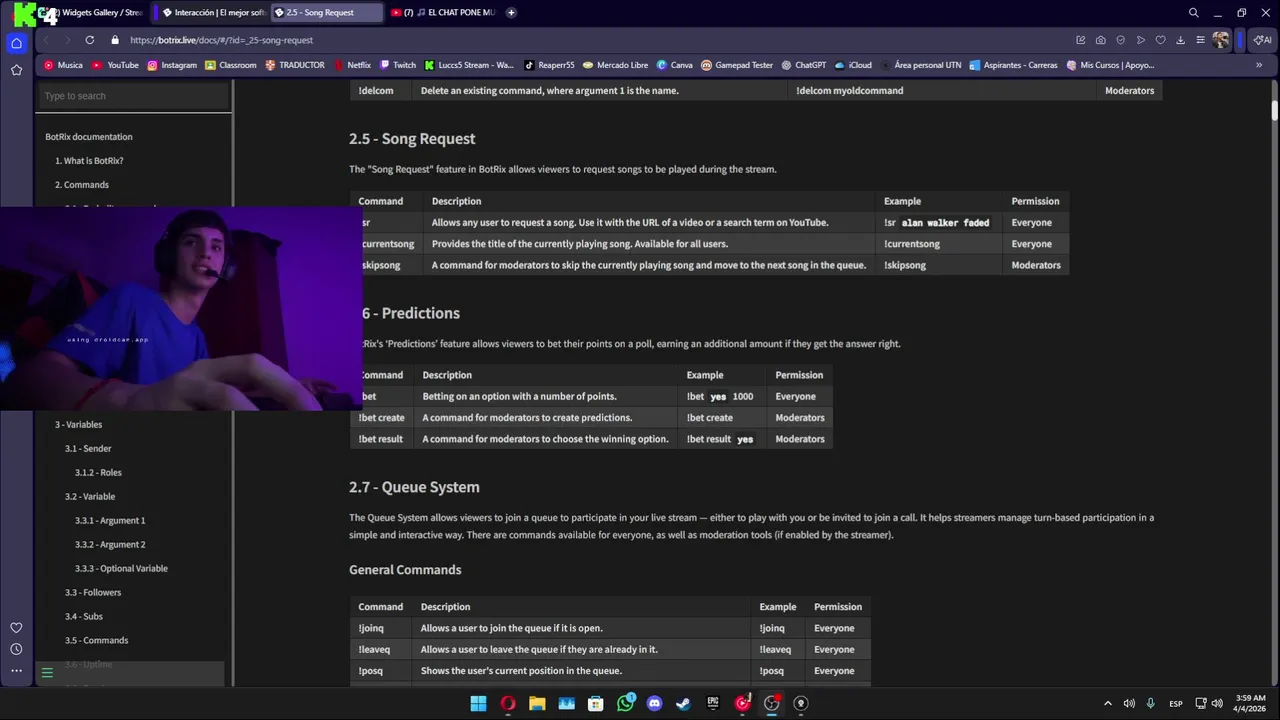Switch to EL CHAT PONE MU YouTube tab
Screen dimensions: 1280x720
coord(443,13)
